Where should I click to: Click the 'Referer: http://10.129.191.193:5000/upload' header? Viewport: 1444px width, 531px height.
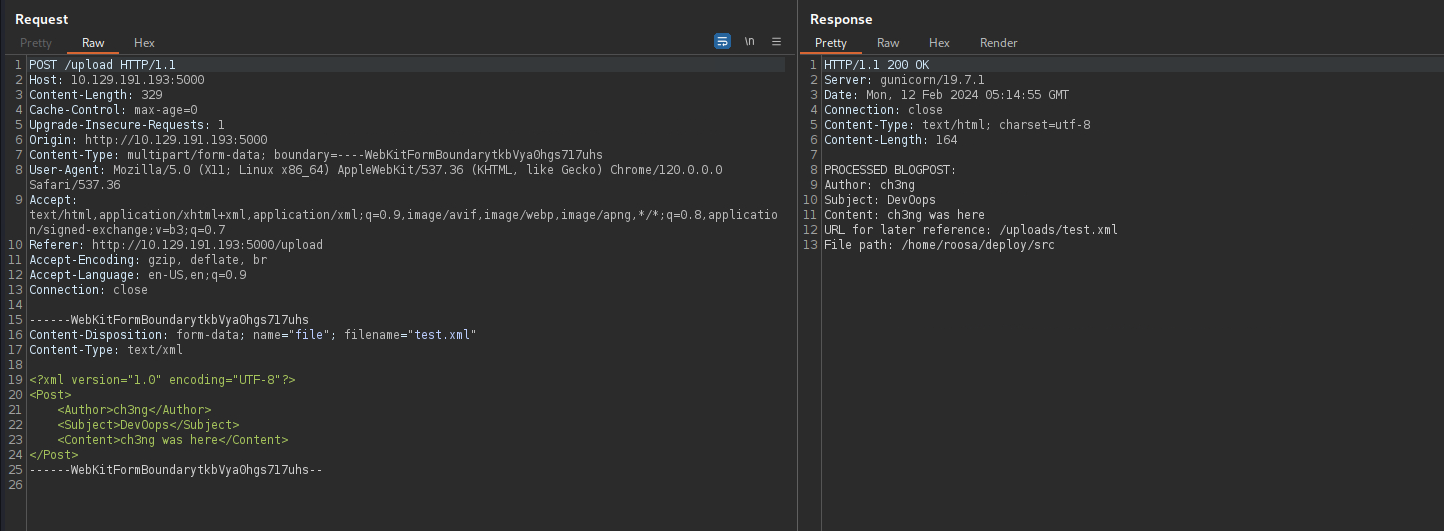(176, 245)
